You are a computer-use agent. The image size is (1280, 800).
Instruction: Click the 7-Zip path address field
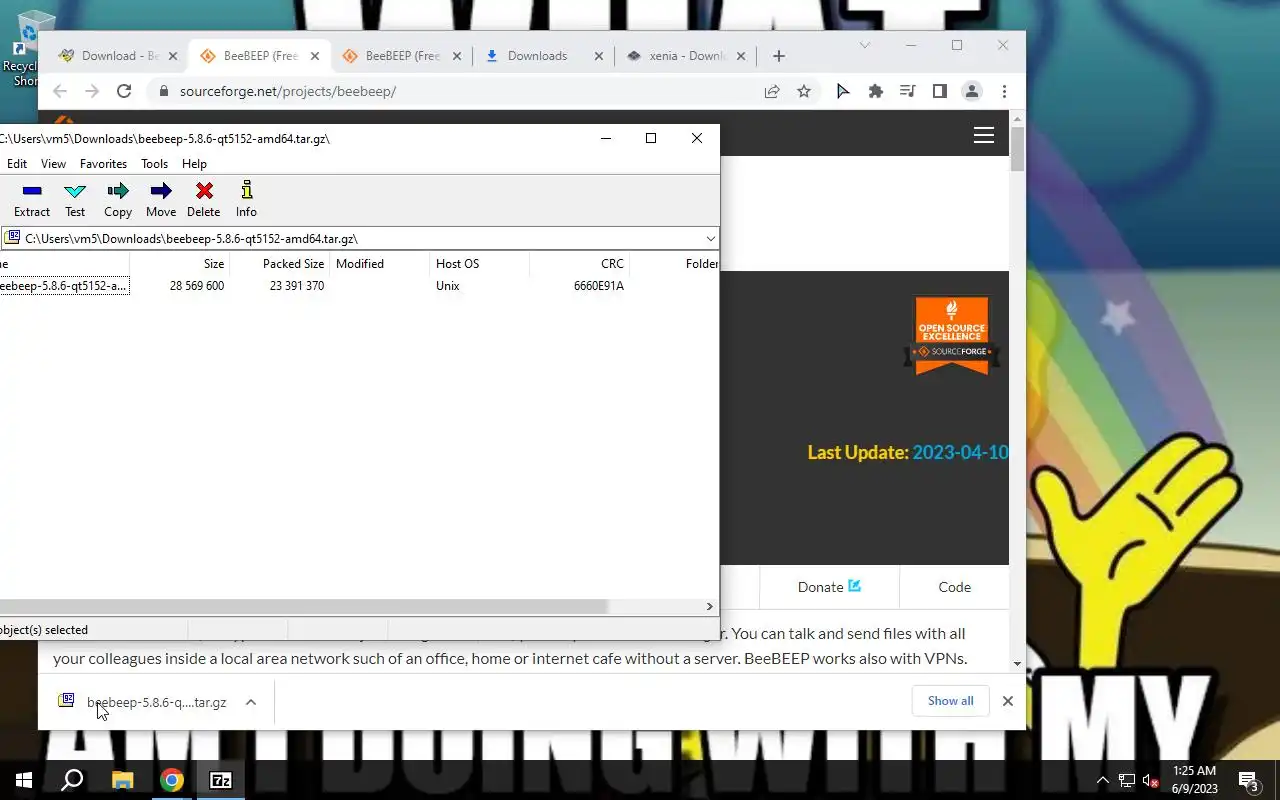[360, 239]
